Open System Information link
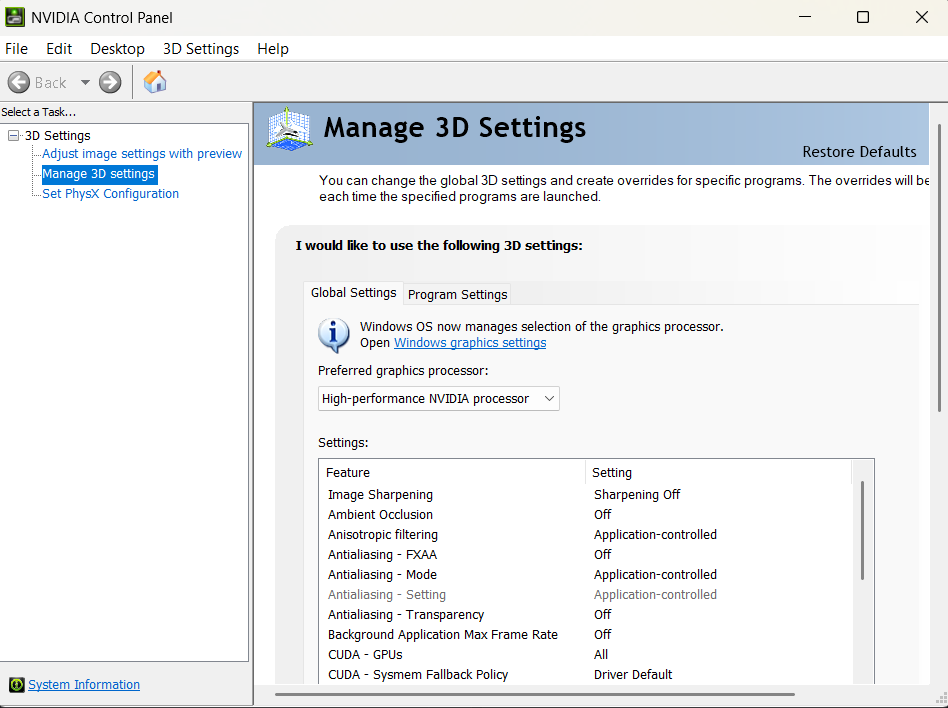The height and width of the screenshot is (708, 948). click(84, 684)
